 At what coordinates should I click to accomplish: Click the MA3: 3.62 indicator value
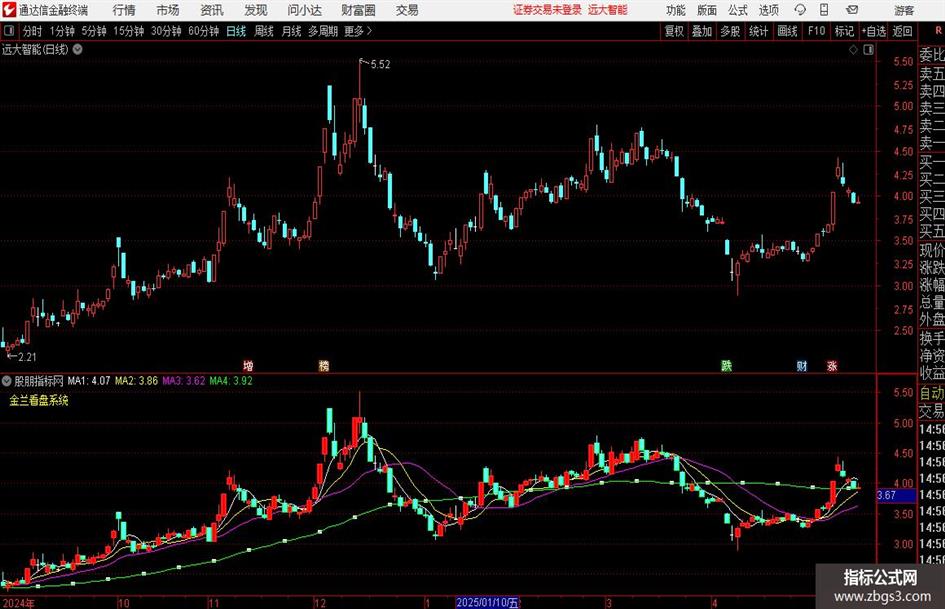coord(183,381)
